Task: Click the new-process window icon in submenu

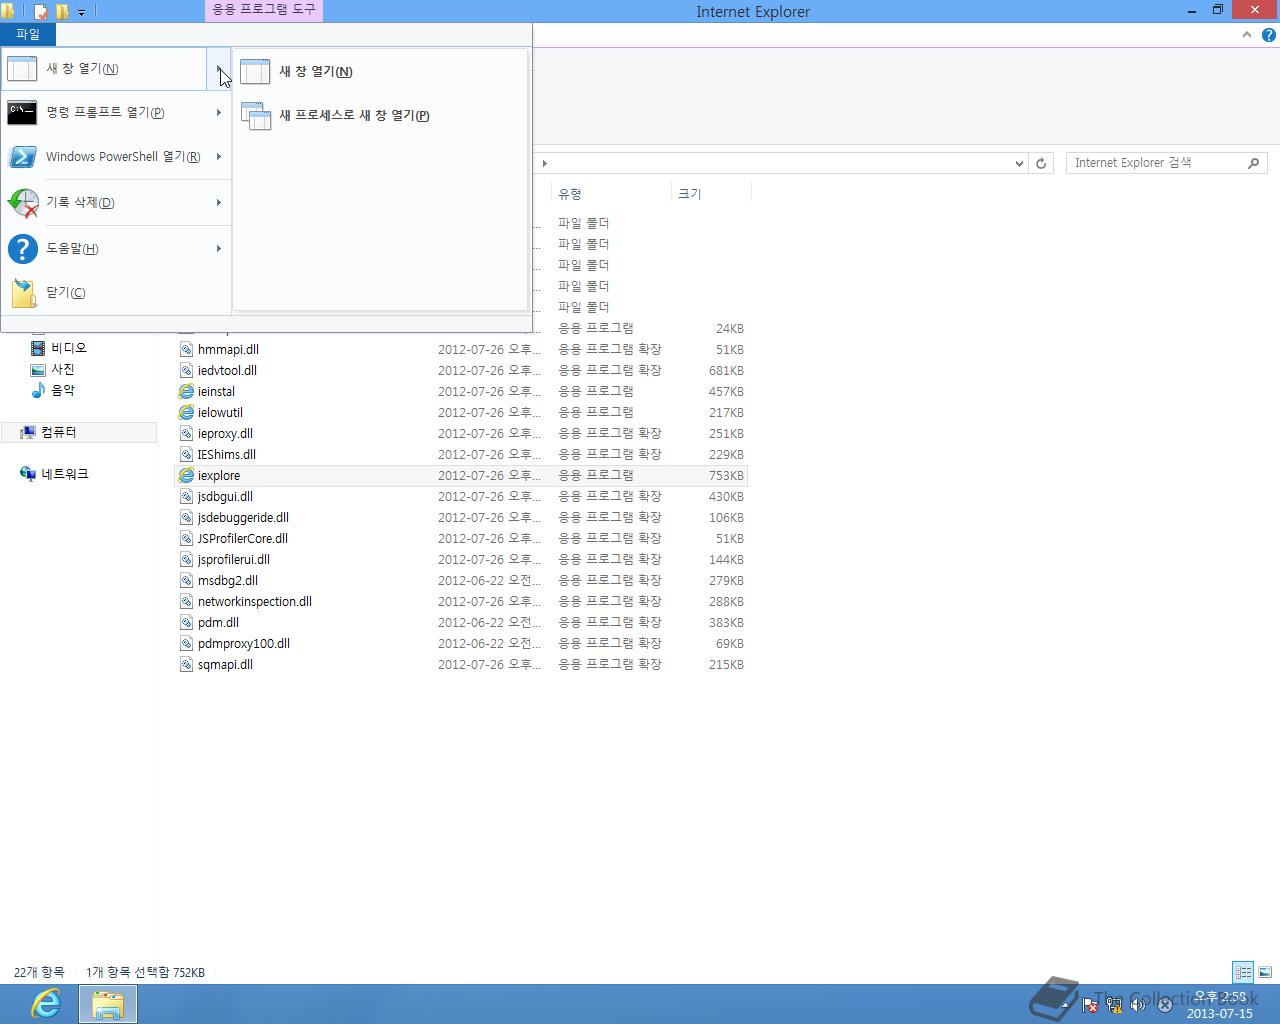Action: (x=256, y=116)
